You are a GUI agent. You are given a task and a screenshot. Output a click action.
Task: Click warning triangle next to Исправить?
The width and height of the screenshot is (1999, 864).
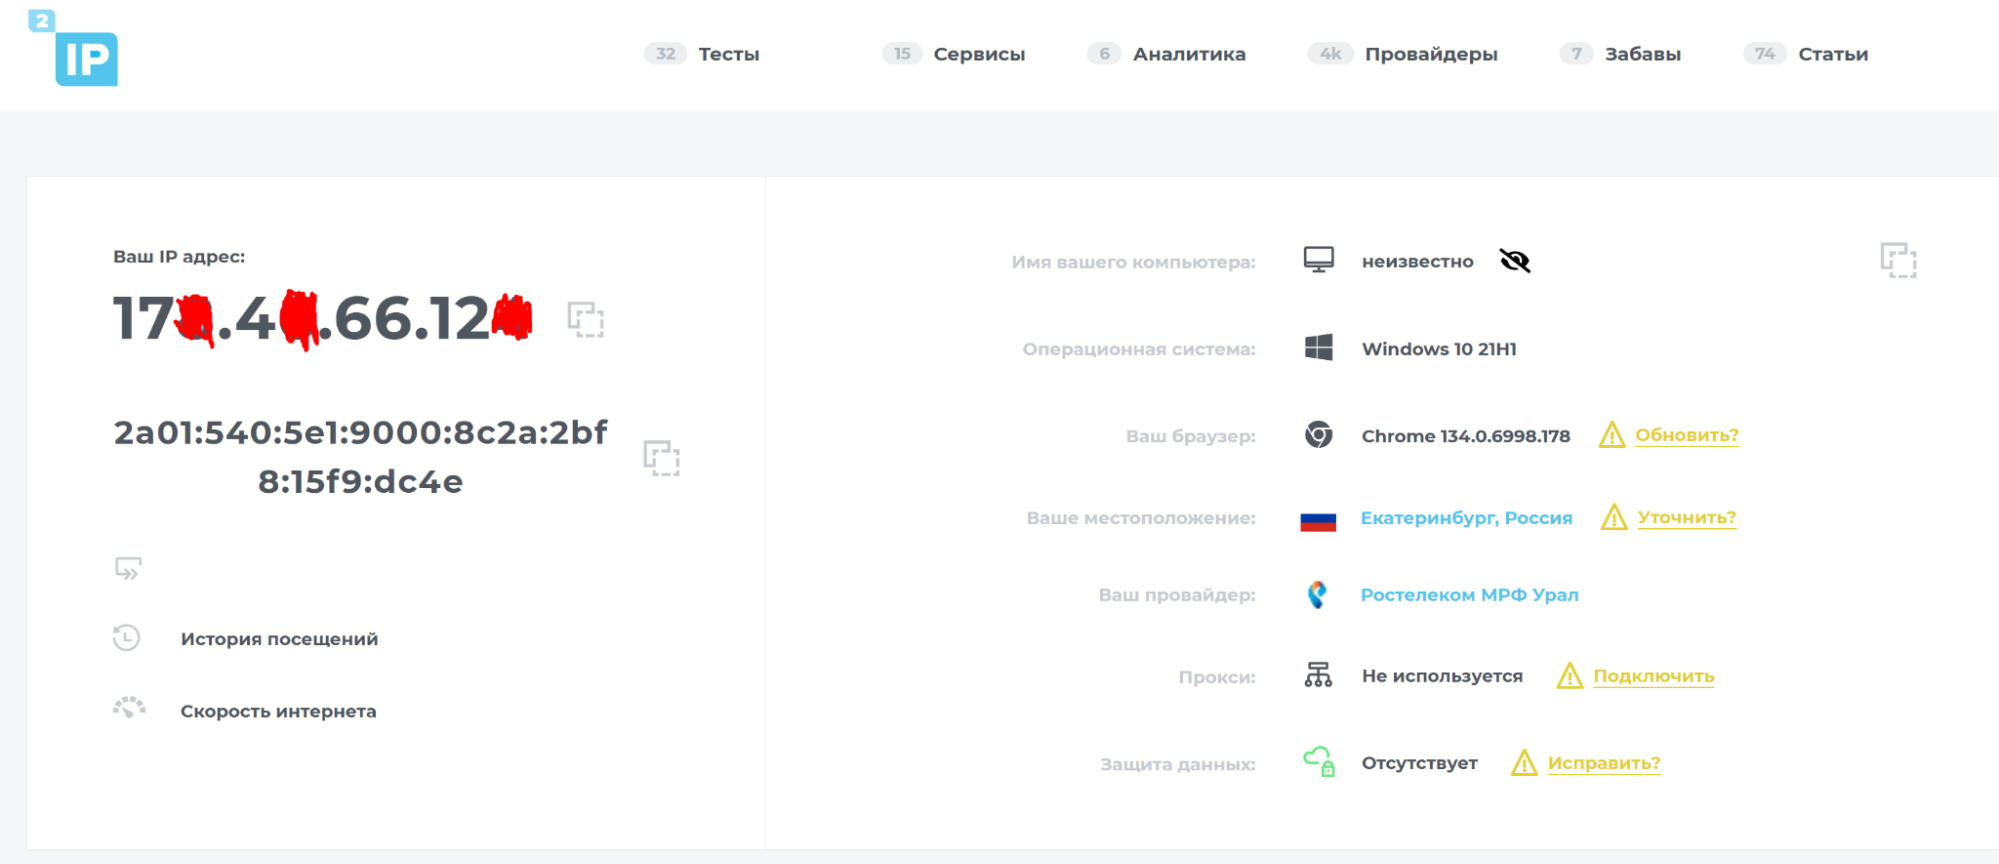[x=1524, y=763]
